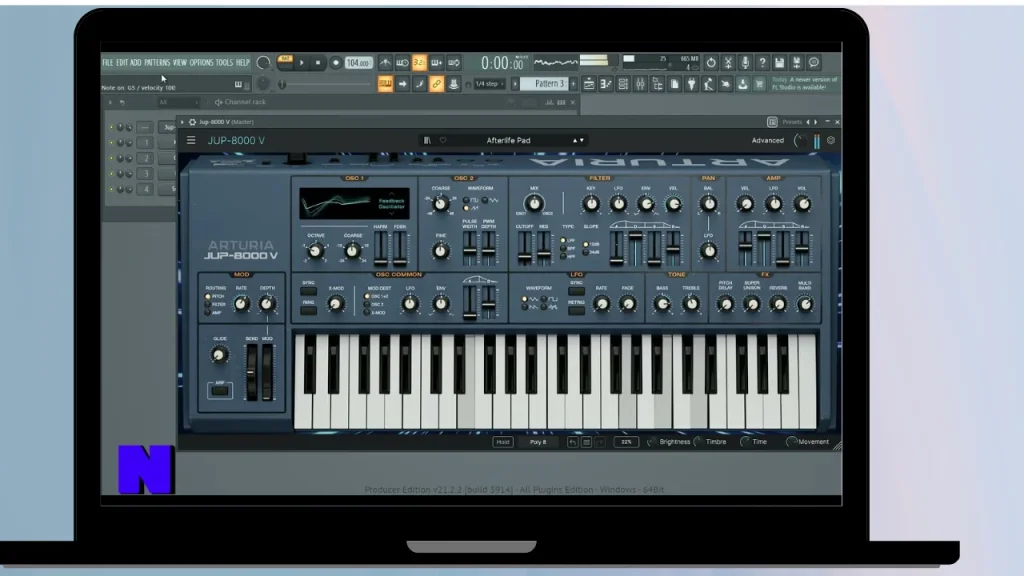
Task: Toggle the RING button in OSC COMMON
Action: point(308,311)
